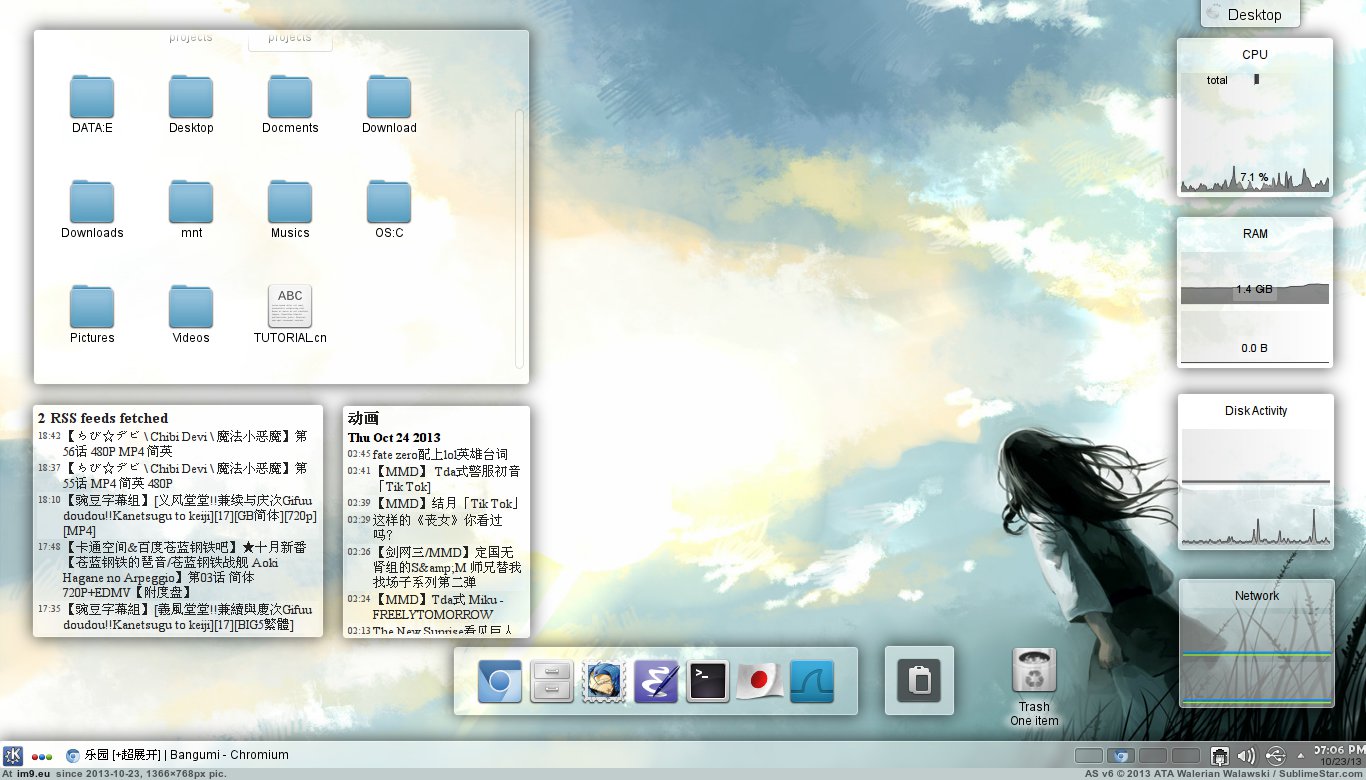Switch to the Chromium Bangumi taskbar window

pyautogui.click(x=177, y=755)
